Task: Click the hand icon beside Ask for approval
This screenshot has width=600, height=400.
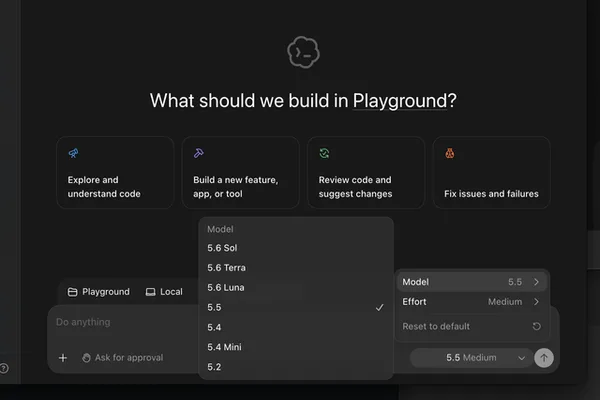Action: pos(86,358)
